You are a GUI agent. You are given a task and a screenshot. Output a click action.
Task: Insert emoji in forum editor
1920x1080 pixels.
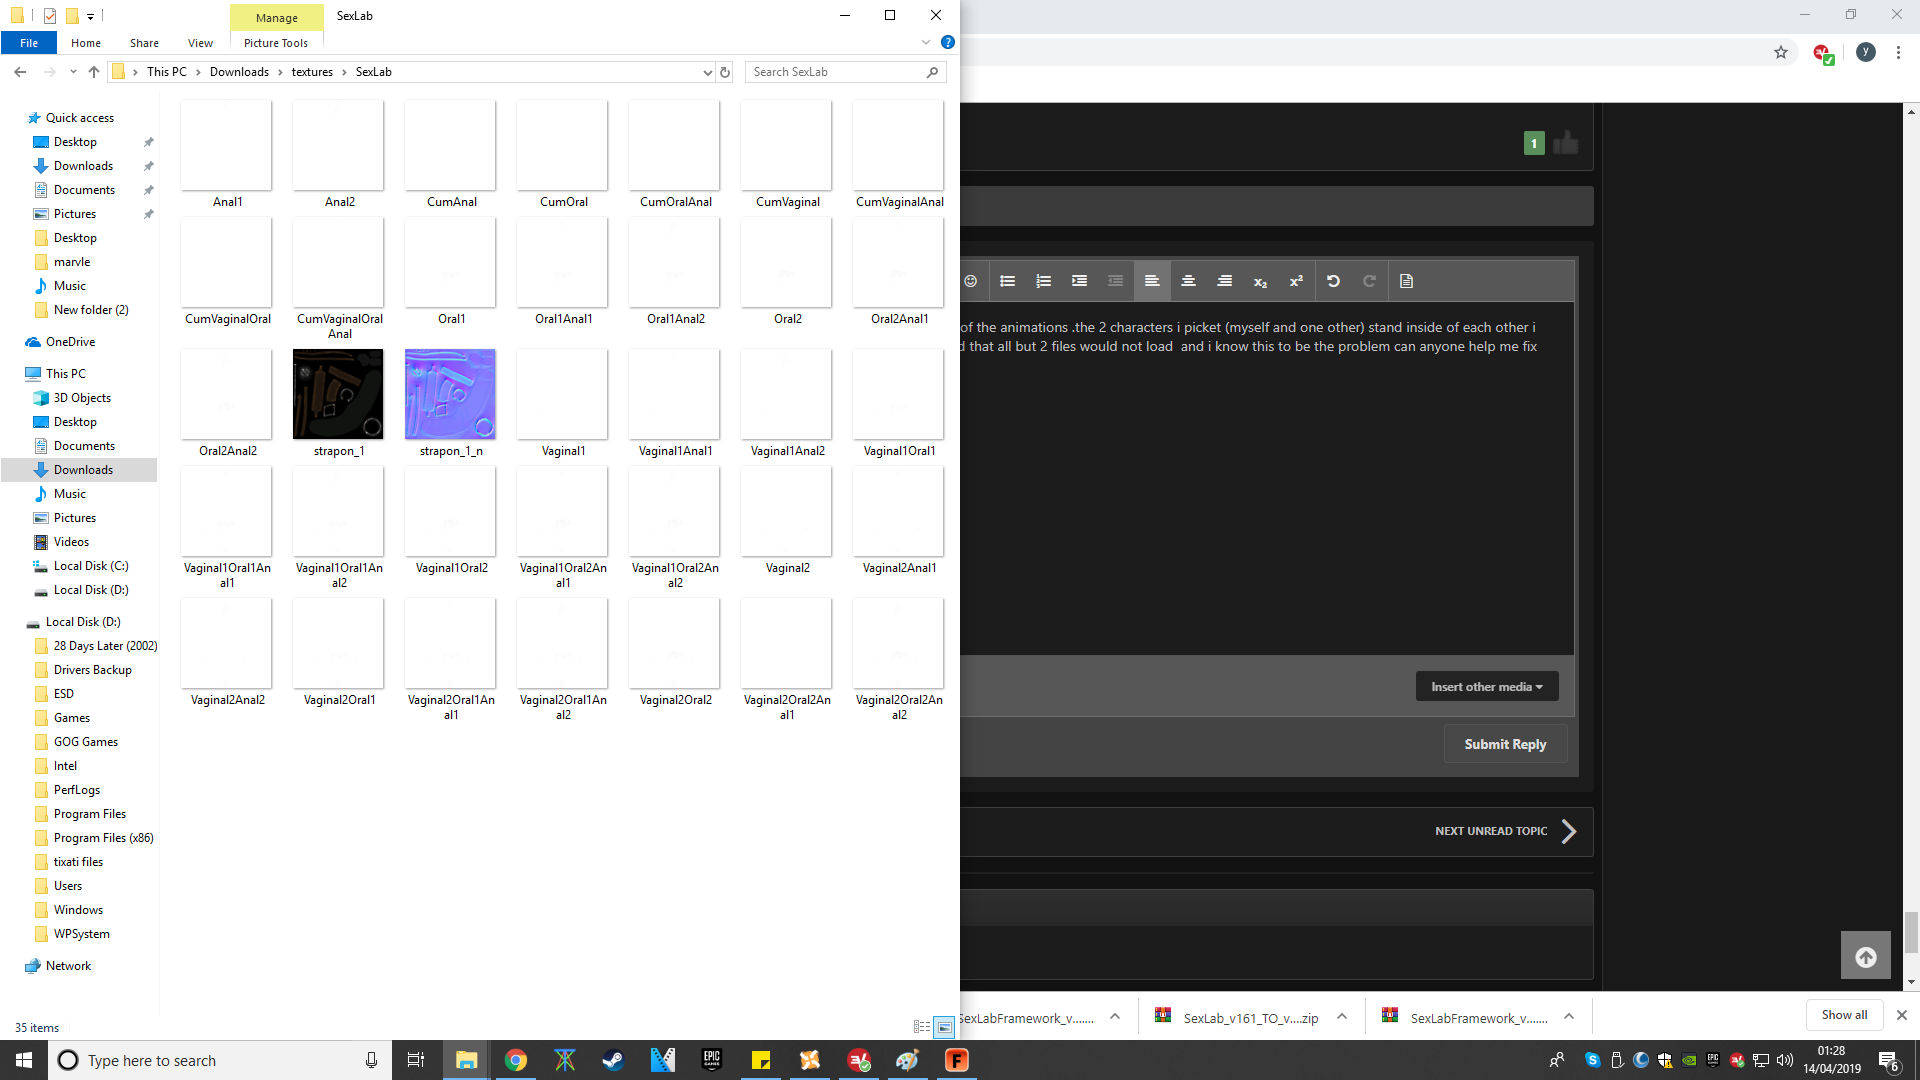[x=970, y=281]
